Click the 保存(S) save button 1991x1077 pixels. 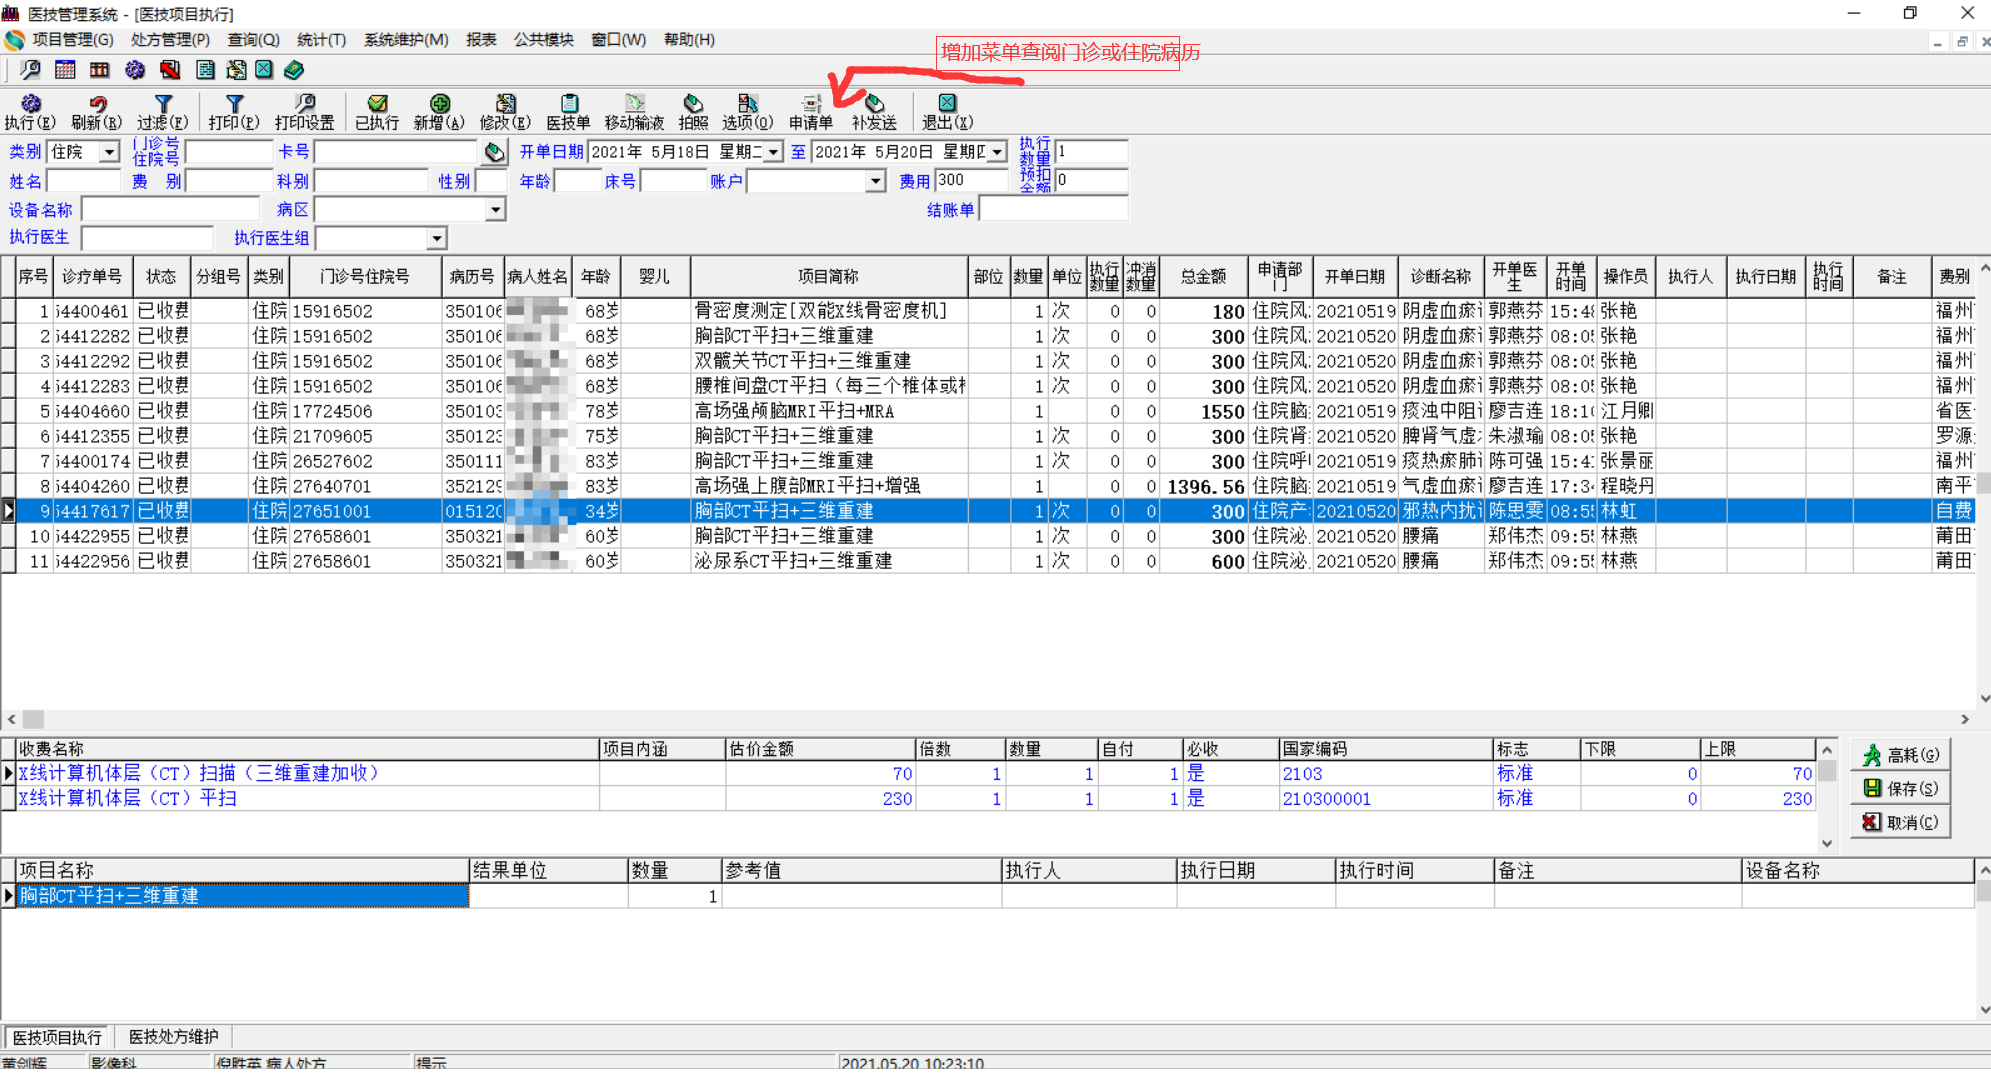[1900, 789]
